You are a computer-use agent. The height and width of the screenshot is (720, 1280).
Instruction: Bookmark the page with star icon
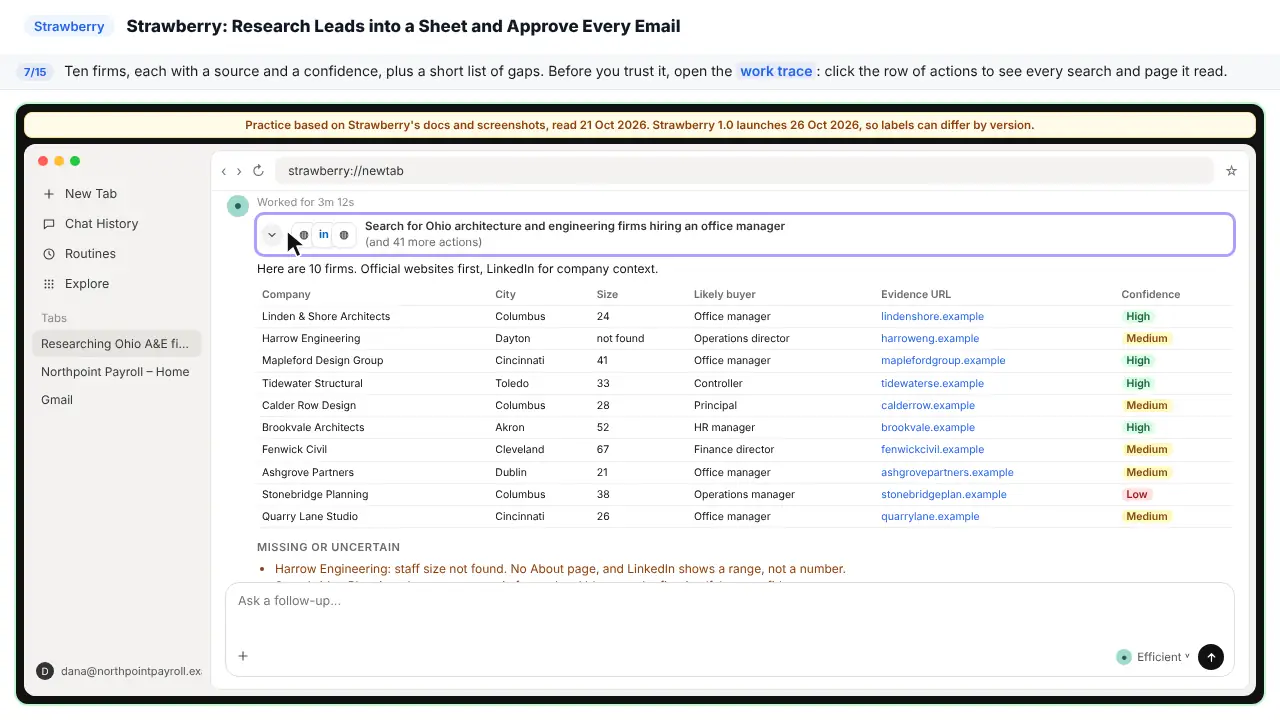(x=1232, y=171)
